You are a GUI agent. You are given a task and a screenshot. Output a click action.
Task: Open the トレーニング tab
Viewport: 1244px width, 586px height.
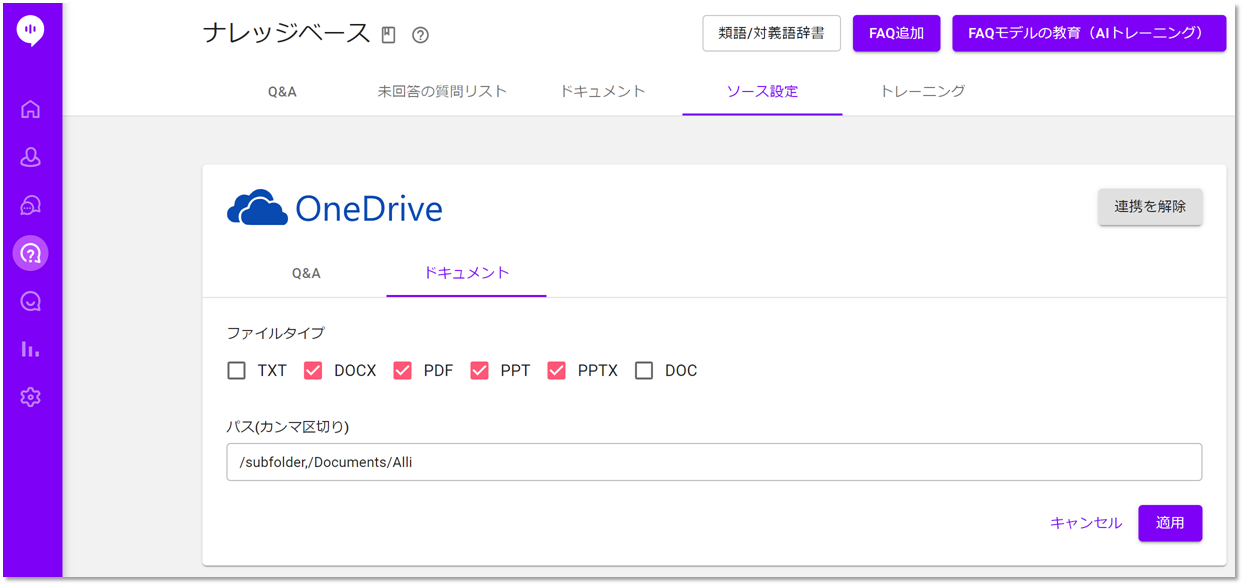(x=922, y=91)
